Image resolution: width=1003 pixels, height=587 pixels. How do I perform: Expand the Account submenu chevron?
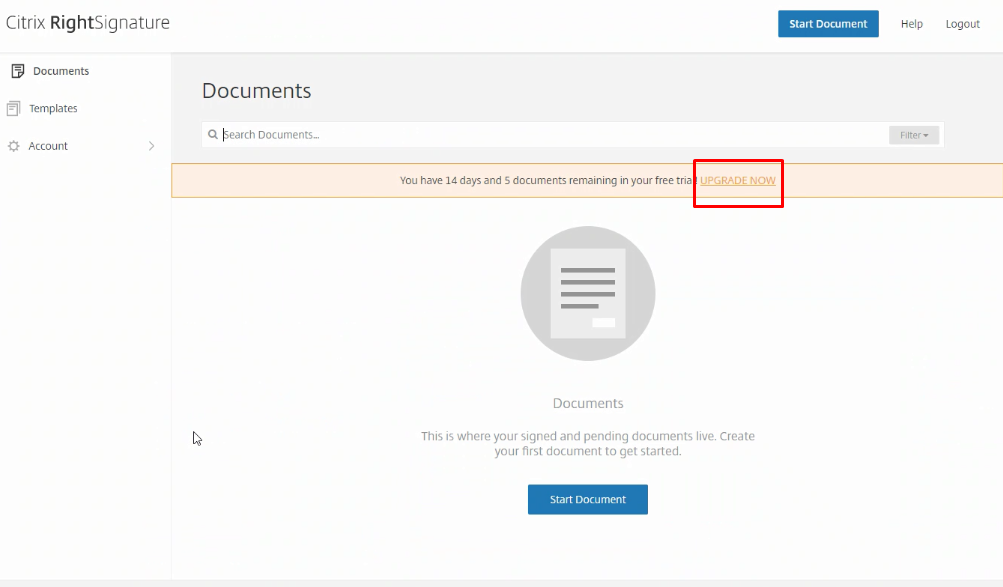click(152, 146)
